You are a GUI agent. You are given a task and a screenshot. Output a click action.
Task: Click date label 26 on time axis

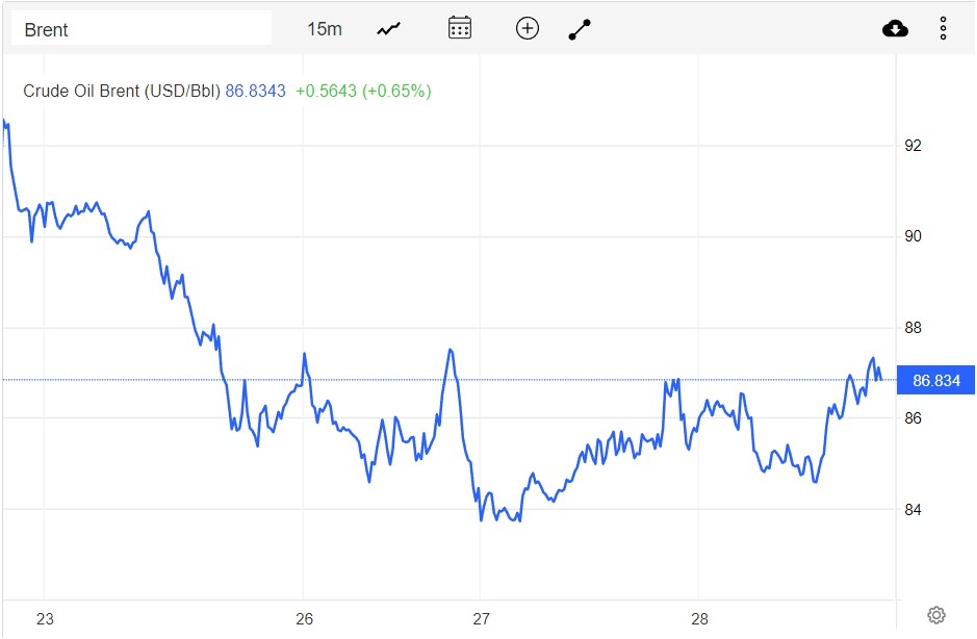pyautogui.click(x=305, y=619)
